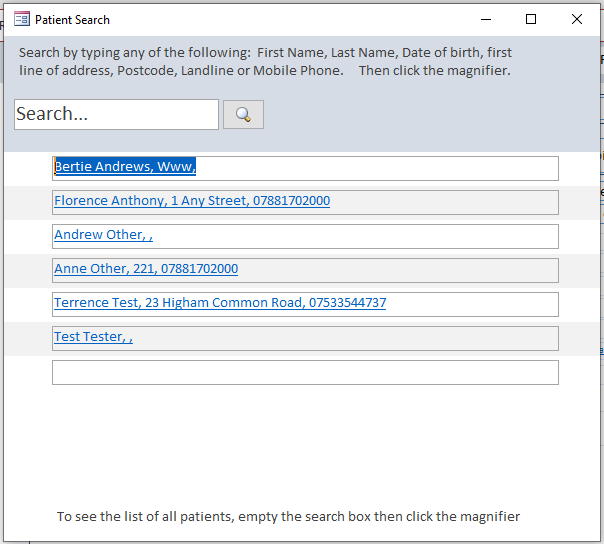Viewport: 604px width, 544px height.
Task: Open Terrence Test, 23 Higham Common Road
Action: click(220, 303)
